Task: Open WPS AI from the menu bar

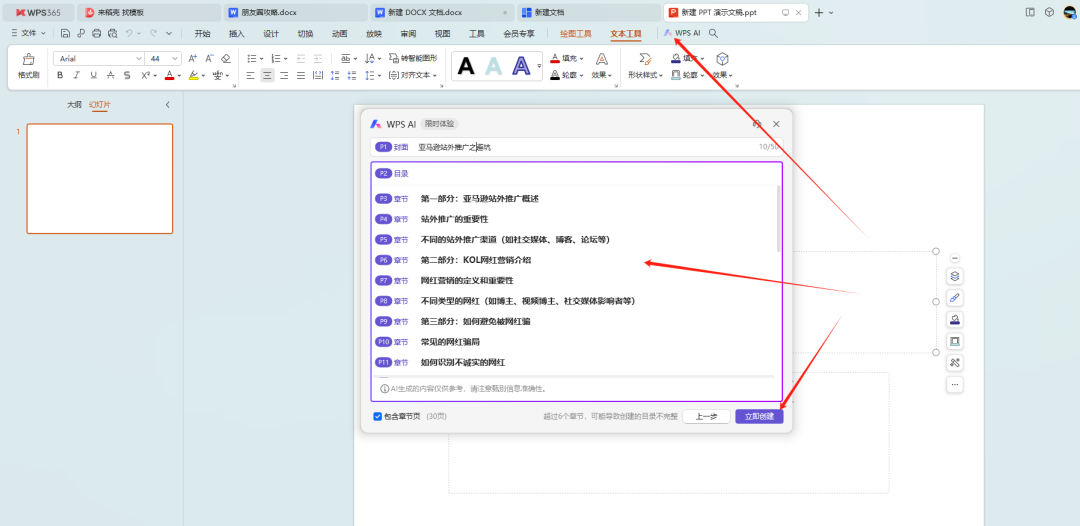Action: point(683,33)
